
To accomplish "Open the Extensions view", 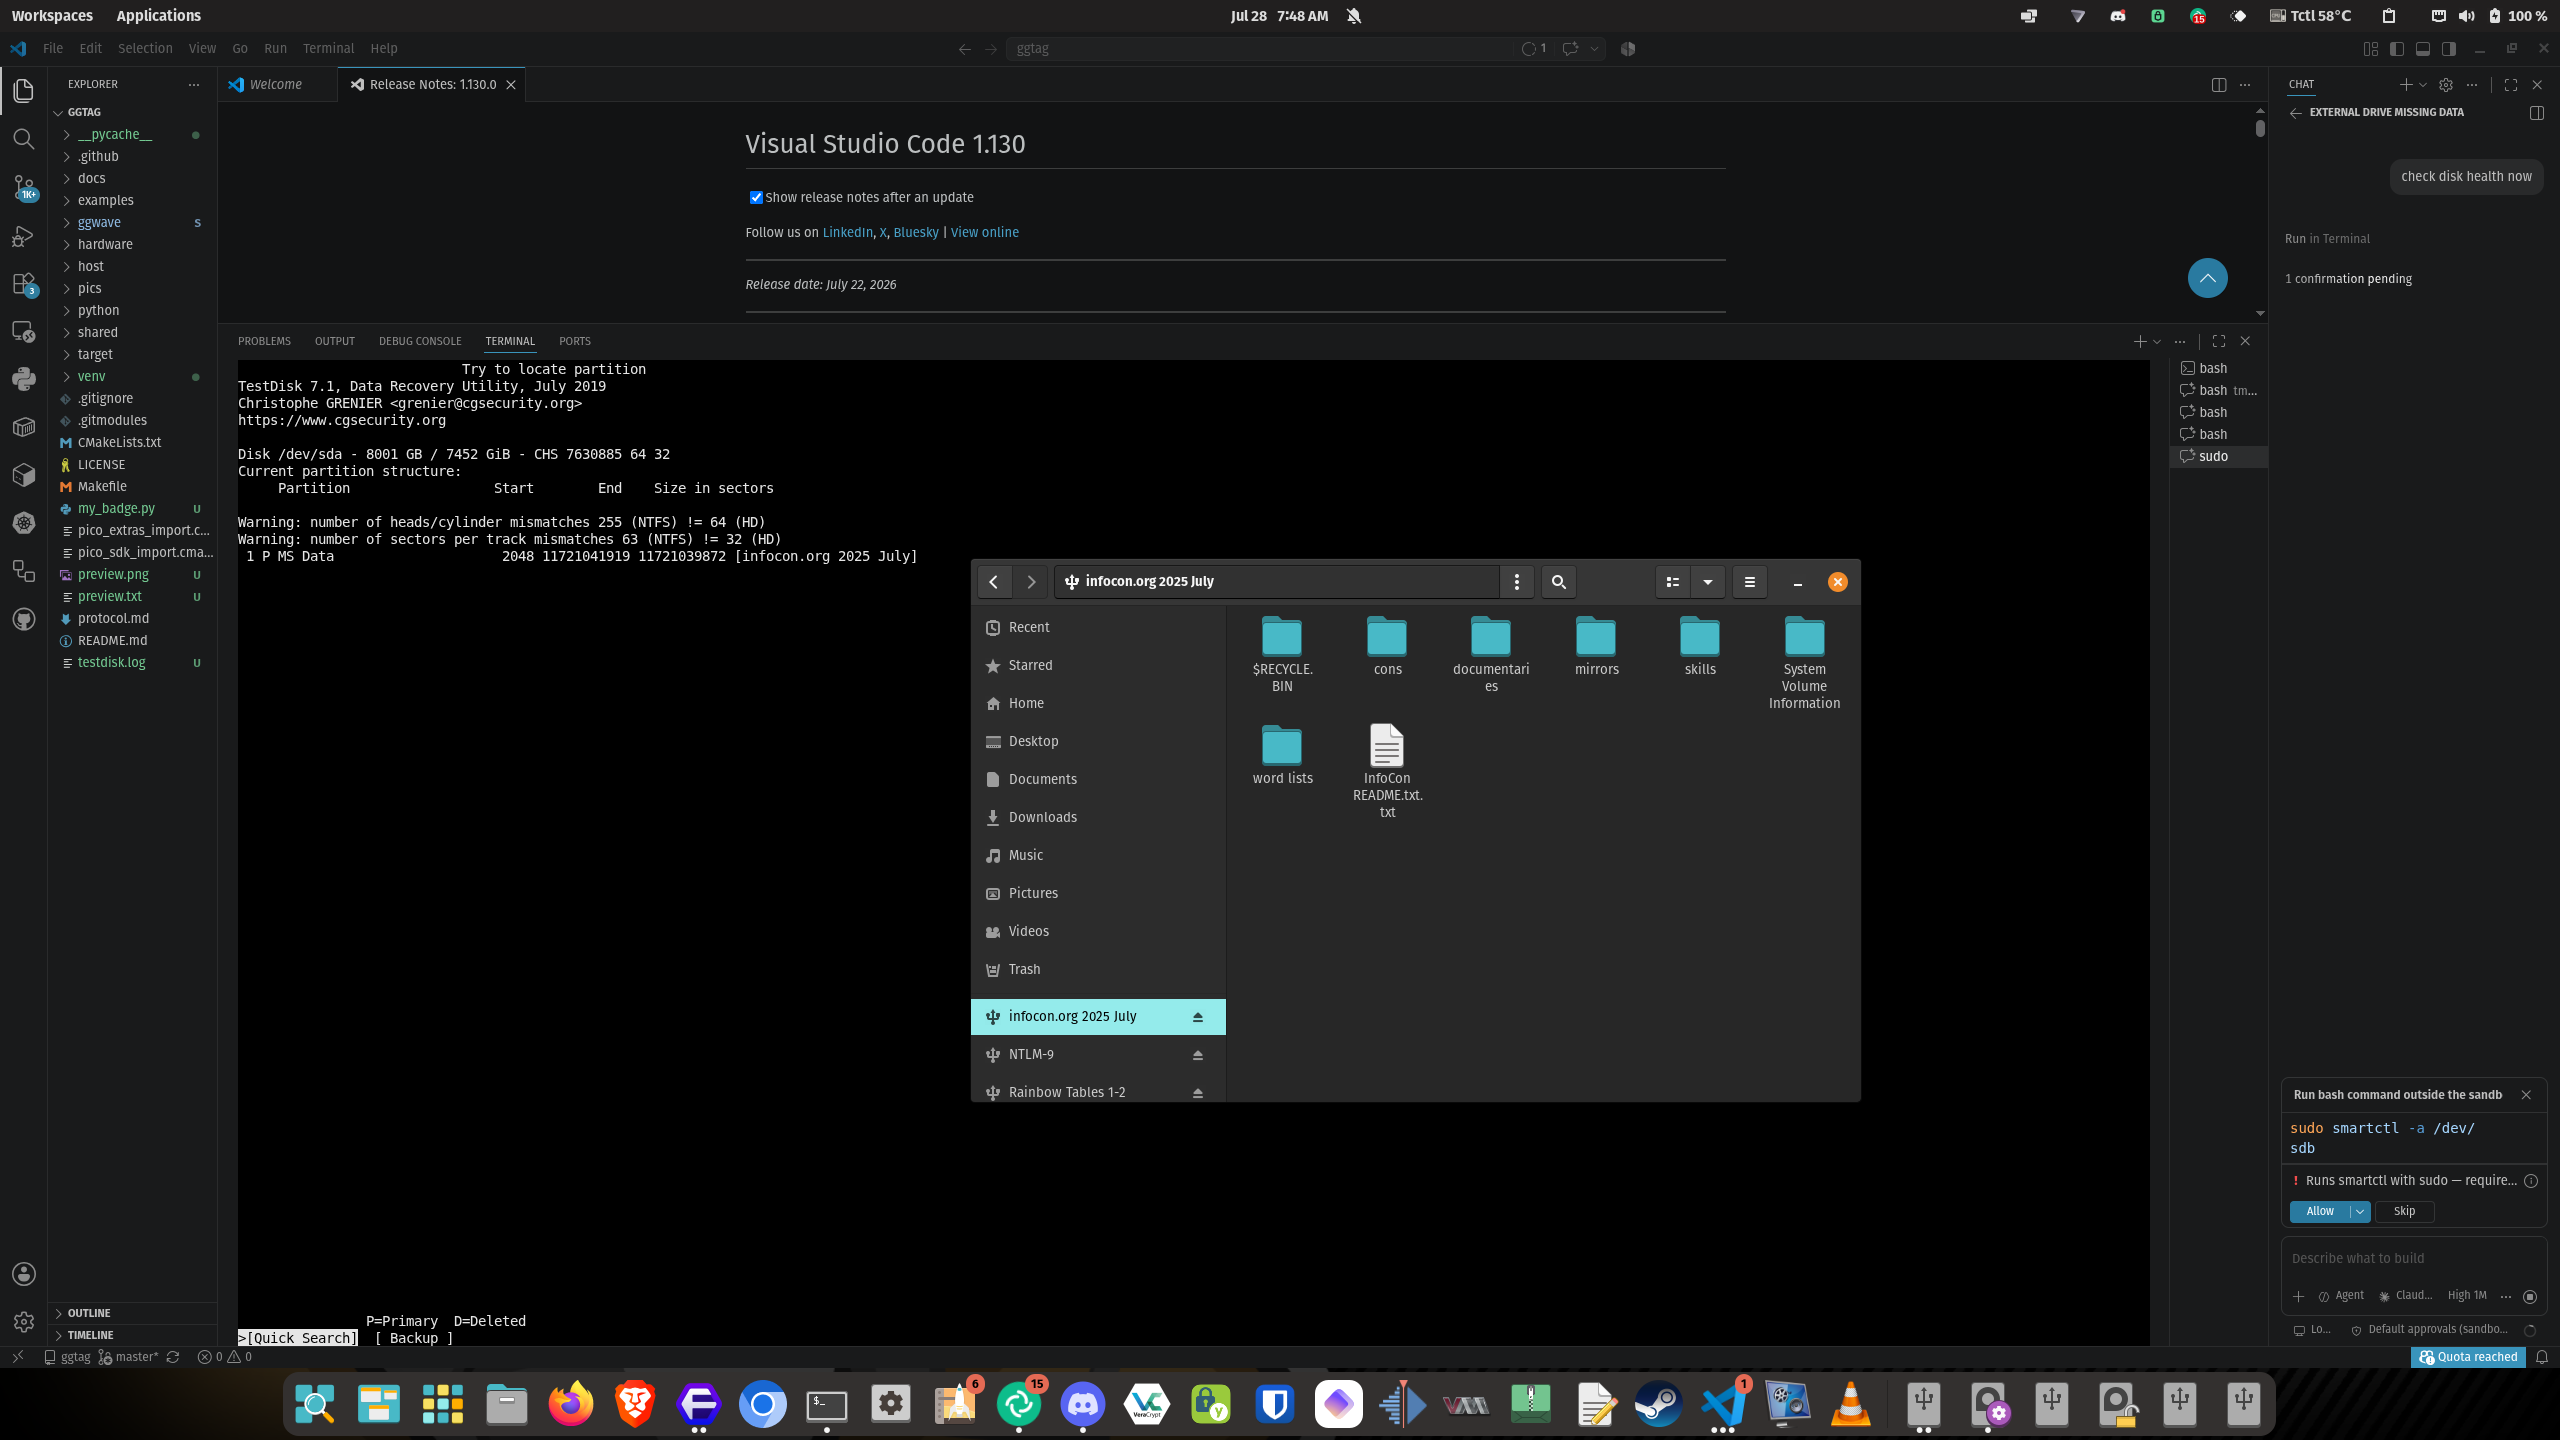I will [x=24, y=284].
